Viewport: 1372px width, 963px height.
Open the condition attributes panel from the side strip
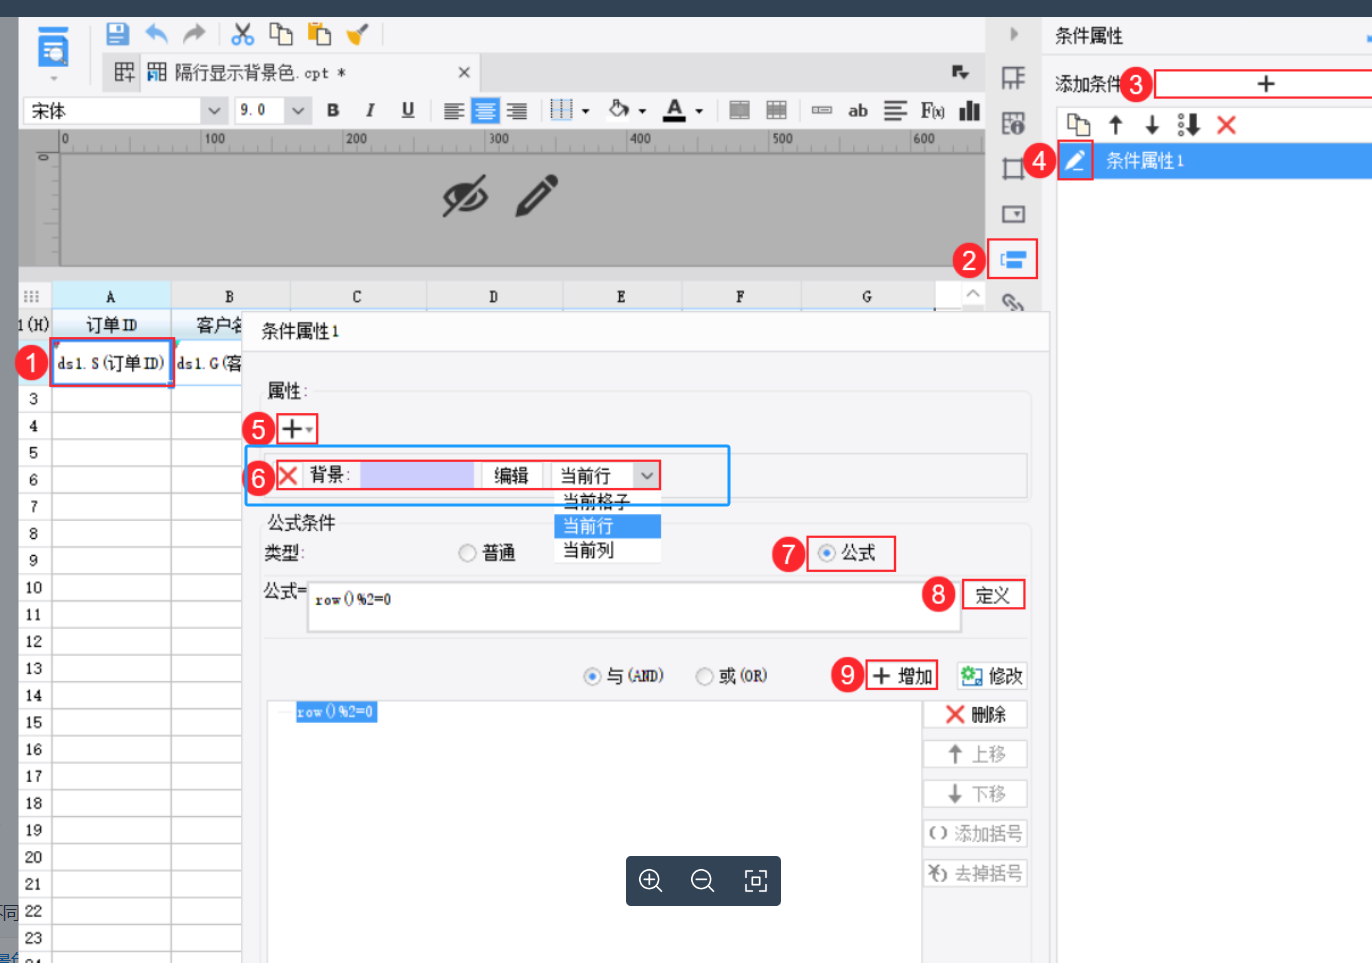[1013, 260]
